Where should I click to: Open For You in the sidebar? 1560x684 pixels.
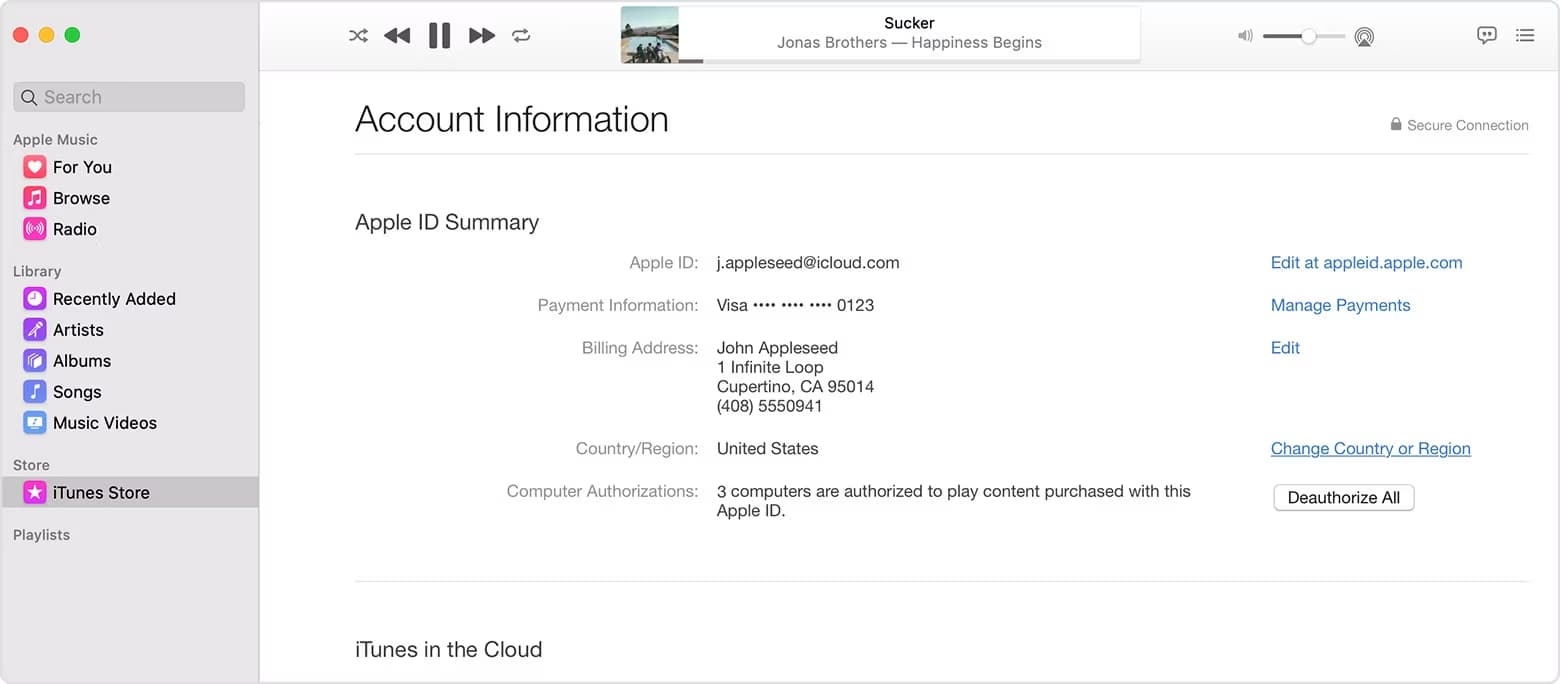point(81,167)
